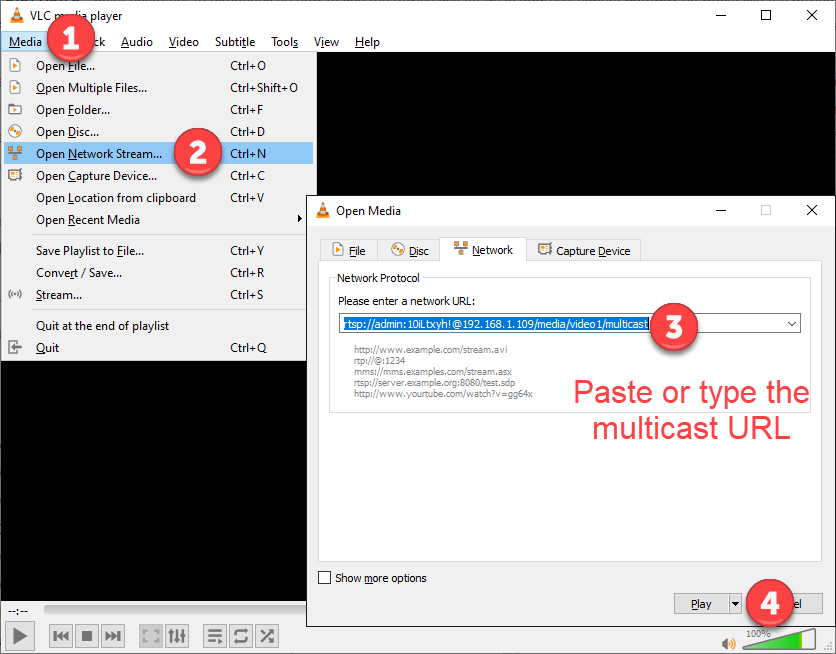Open the network URL history dropdown

[x=791, y=323]
